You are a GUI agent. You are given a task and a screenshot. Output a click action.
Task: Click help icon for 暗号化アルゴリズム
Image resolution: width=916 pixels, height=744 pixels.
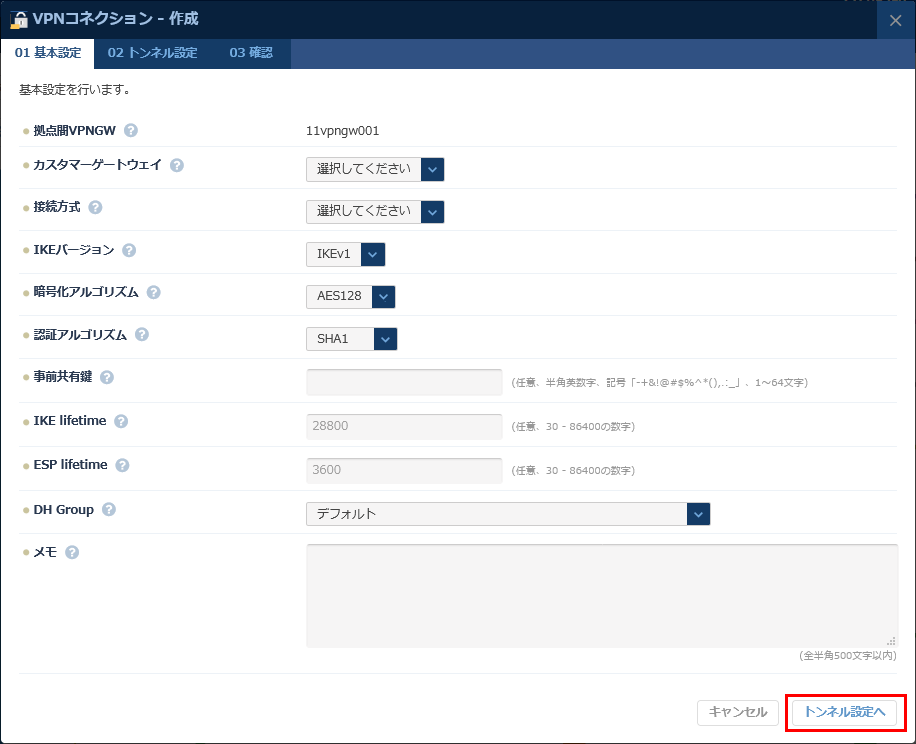click(x=154, y=292)
